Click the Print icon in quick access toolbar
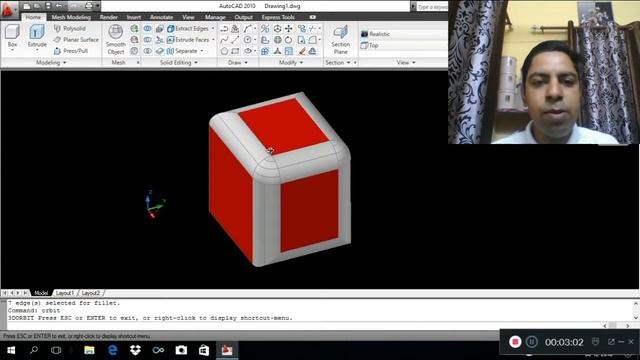640x360 pixels. (x=89, y=6)
